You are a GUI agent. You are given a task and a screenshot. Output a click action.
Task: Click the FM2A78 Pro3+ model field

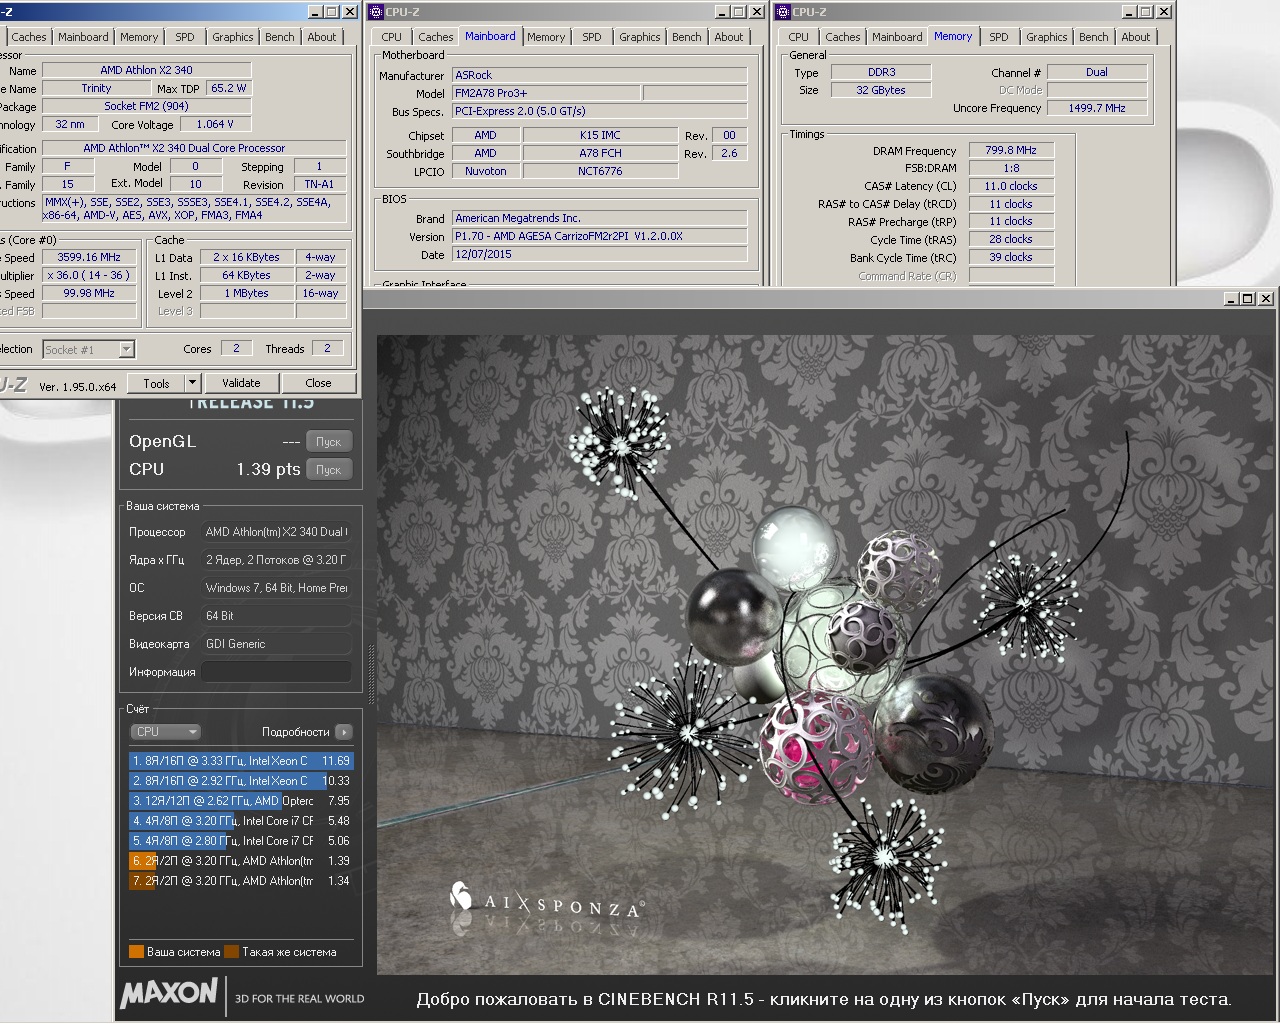(x=546, y=93)
